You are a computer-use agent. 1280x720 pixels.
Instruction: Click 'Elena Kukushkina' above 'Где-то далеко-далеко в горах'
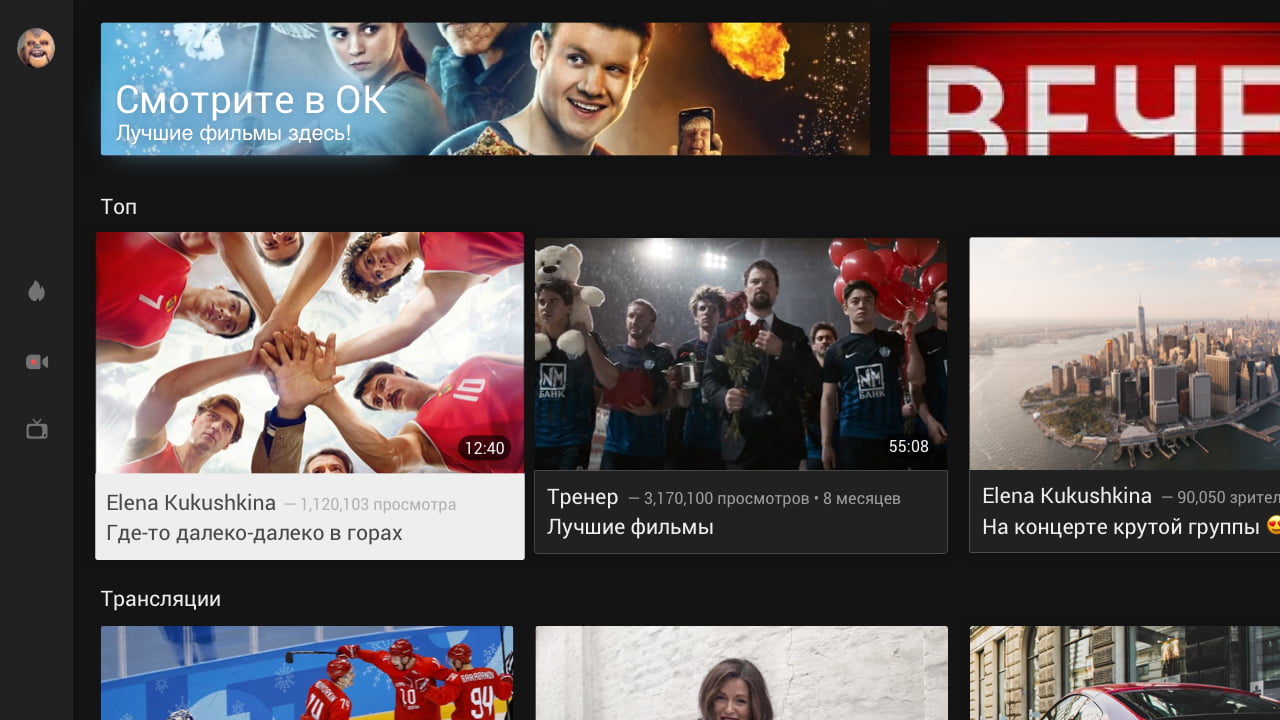(191, 503)
